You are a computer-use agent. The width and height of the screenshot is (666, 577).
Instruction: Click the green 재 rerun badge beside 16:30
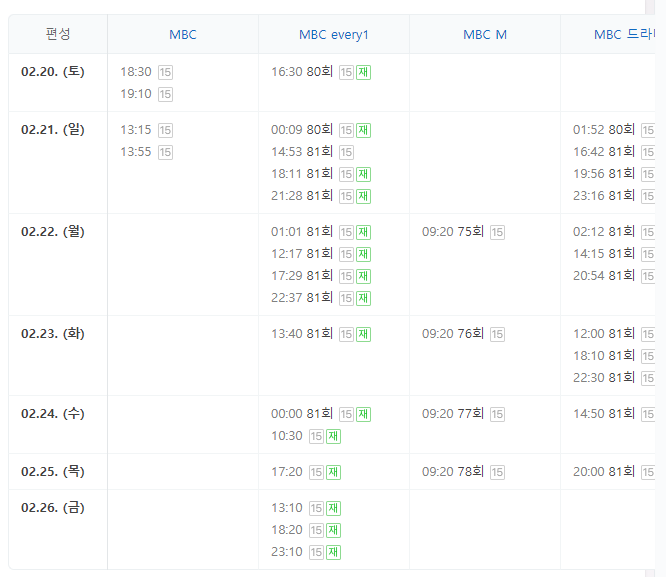363,72
